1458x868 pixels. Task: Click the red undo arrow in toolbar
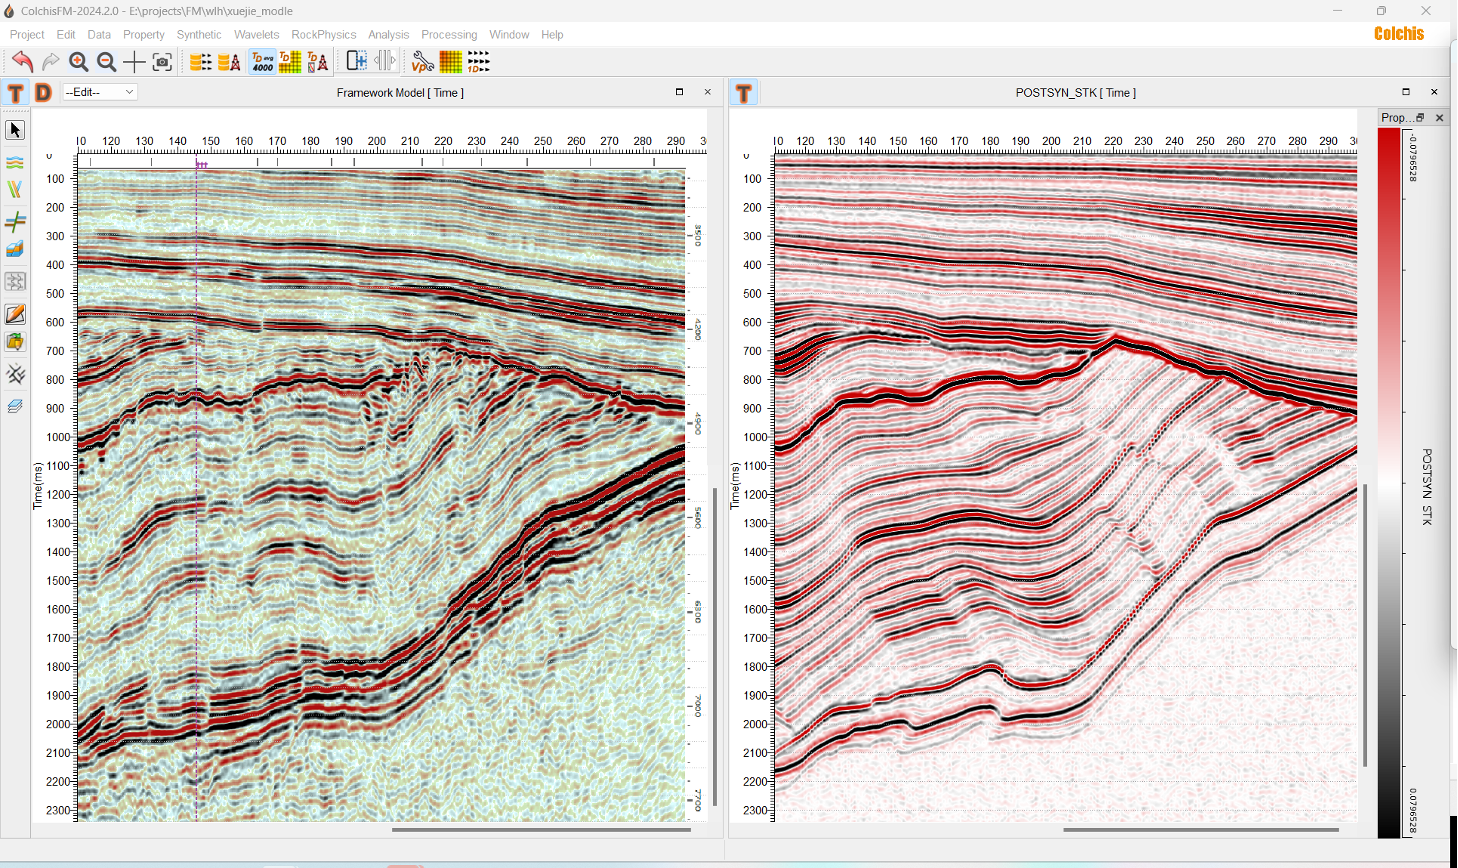tap(22, 62)
